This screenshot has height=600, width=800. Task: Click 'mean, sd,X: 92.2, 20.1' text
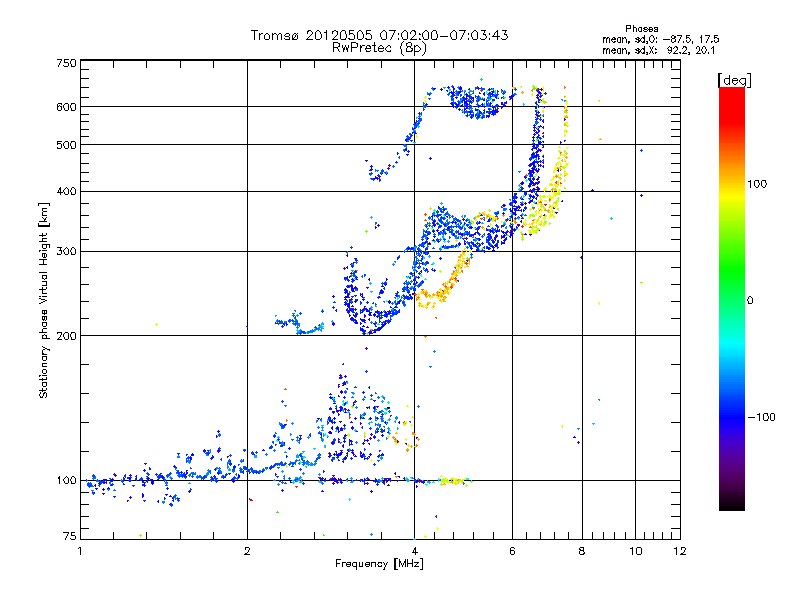tap(659, 51)
